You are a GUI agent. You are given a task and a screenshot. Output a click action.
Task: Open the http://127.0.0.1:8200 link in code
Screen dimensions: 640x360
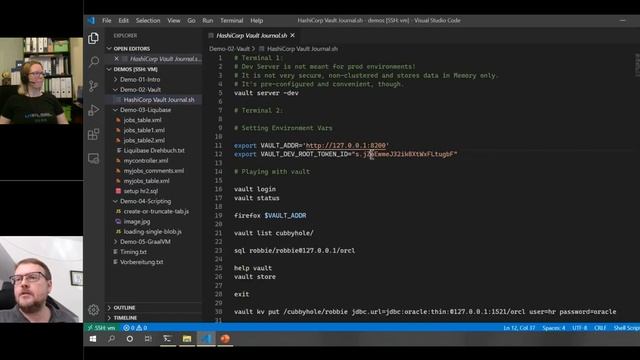tap(345, 146)
